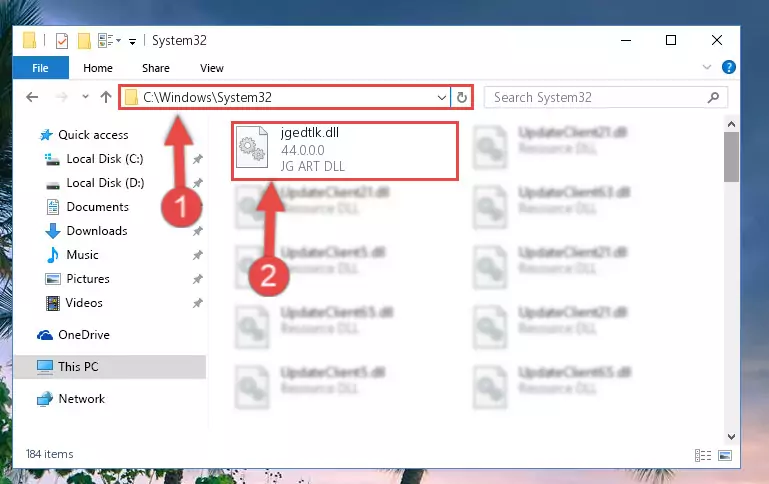Refresh the System32 folder
Screen dimensions: 769x484
pyautogui.click(x=461, y=98)
